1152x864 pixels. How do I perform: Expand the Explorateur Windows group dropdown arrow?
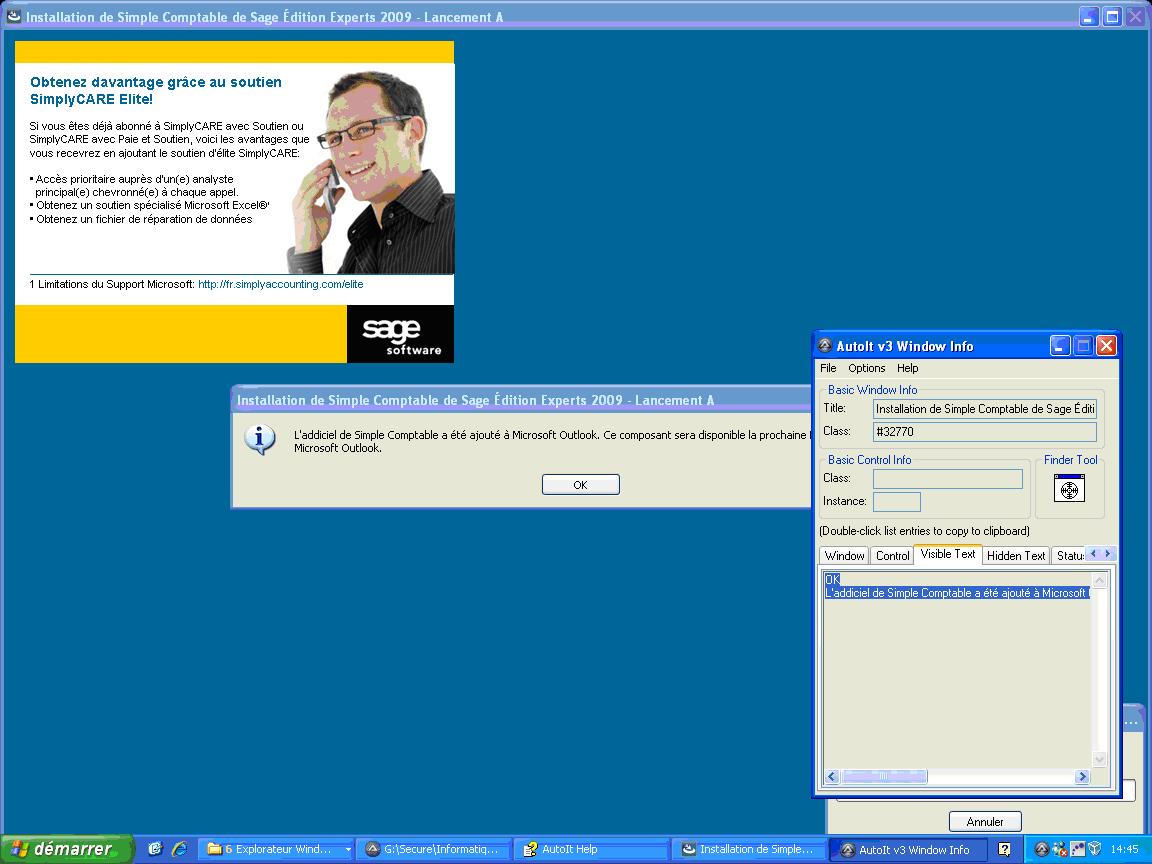click(x=348, y=849)
